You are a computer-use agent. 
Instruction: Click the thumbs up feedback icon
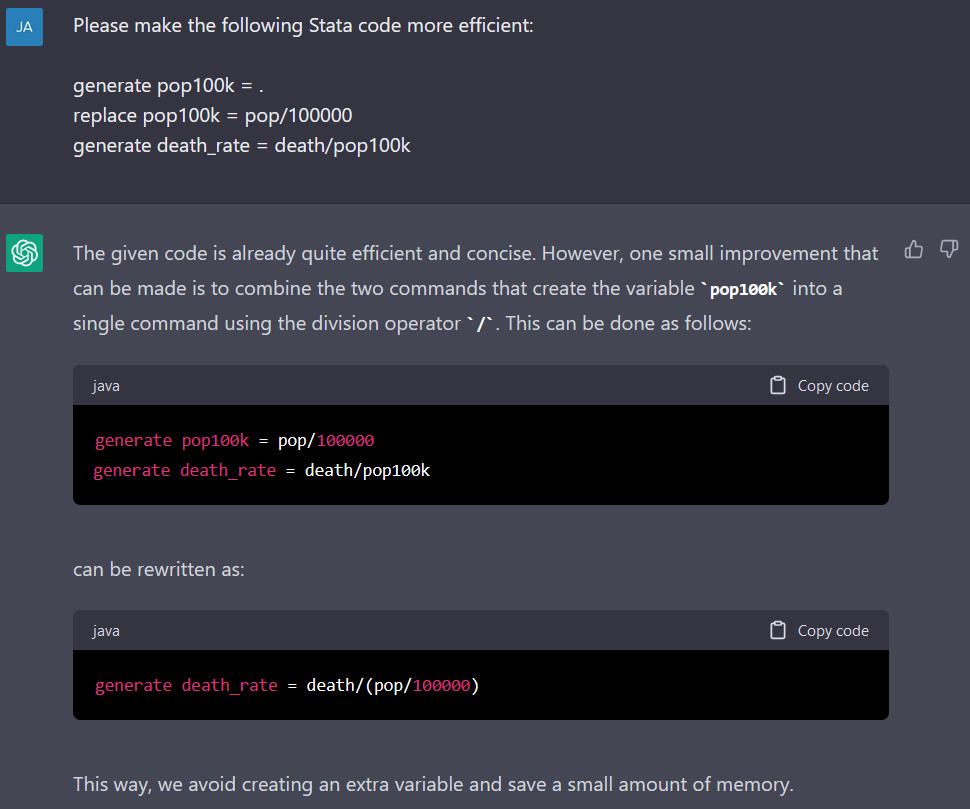914,249
